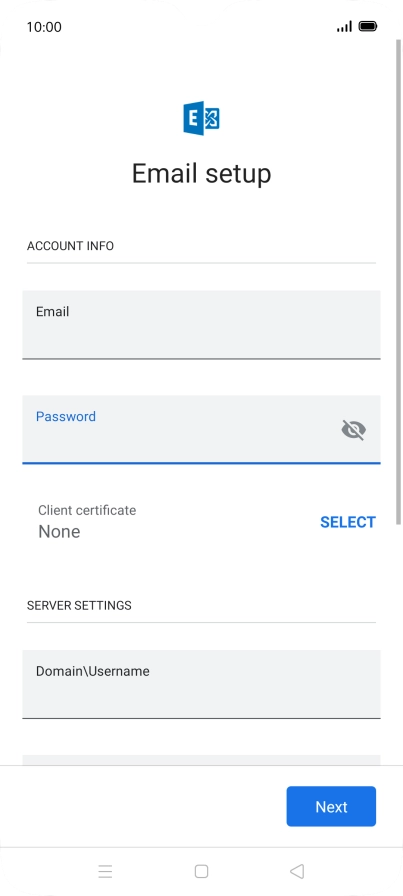Tap the Email setup heading
Screen dimensions: 403x896
201,173
